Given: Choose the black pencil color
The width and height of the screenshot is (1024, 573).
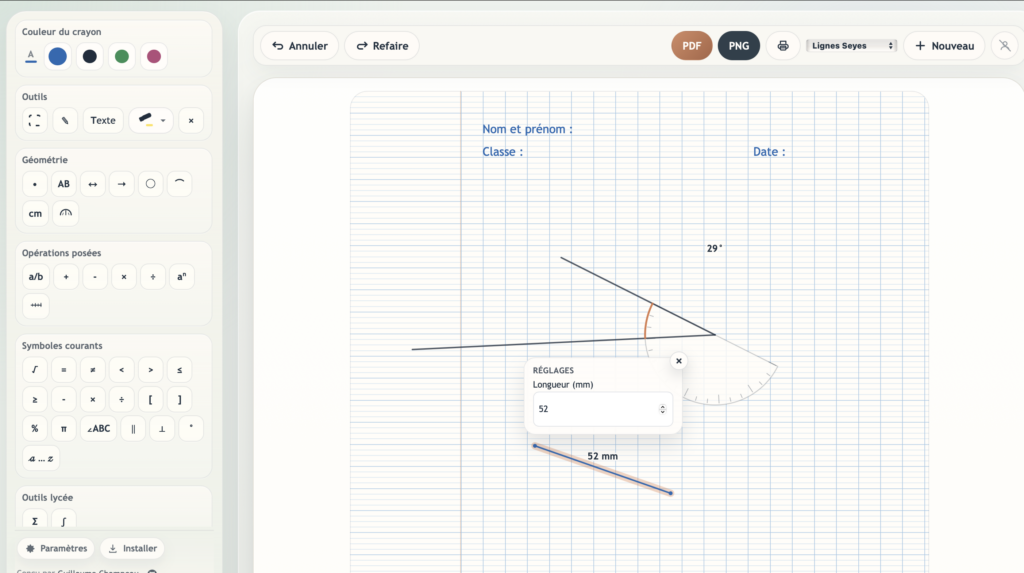Looking at the screenshot, I should 89,56.
